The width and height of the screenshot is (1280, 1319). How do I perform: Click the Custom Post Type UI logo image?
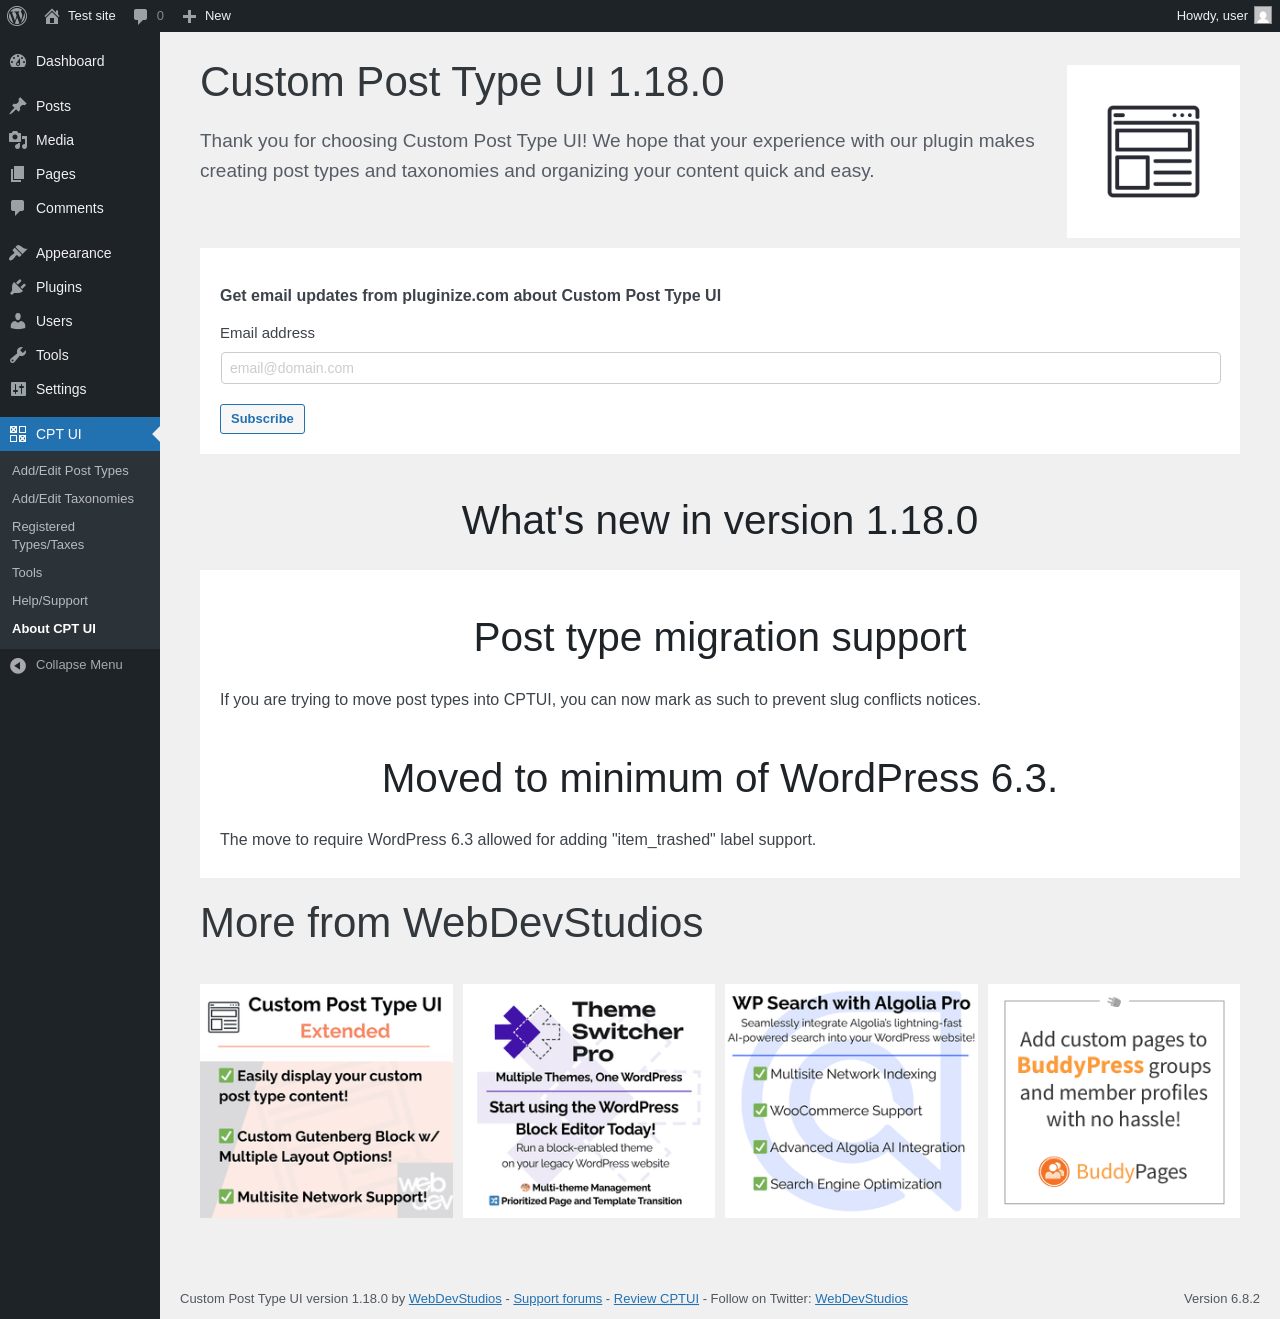pyautogui.click(x=1153, y=151)
